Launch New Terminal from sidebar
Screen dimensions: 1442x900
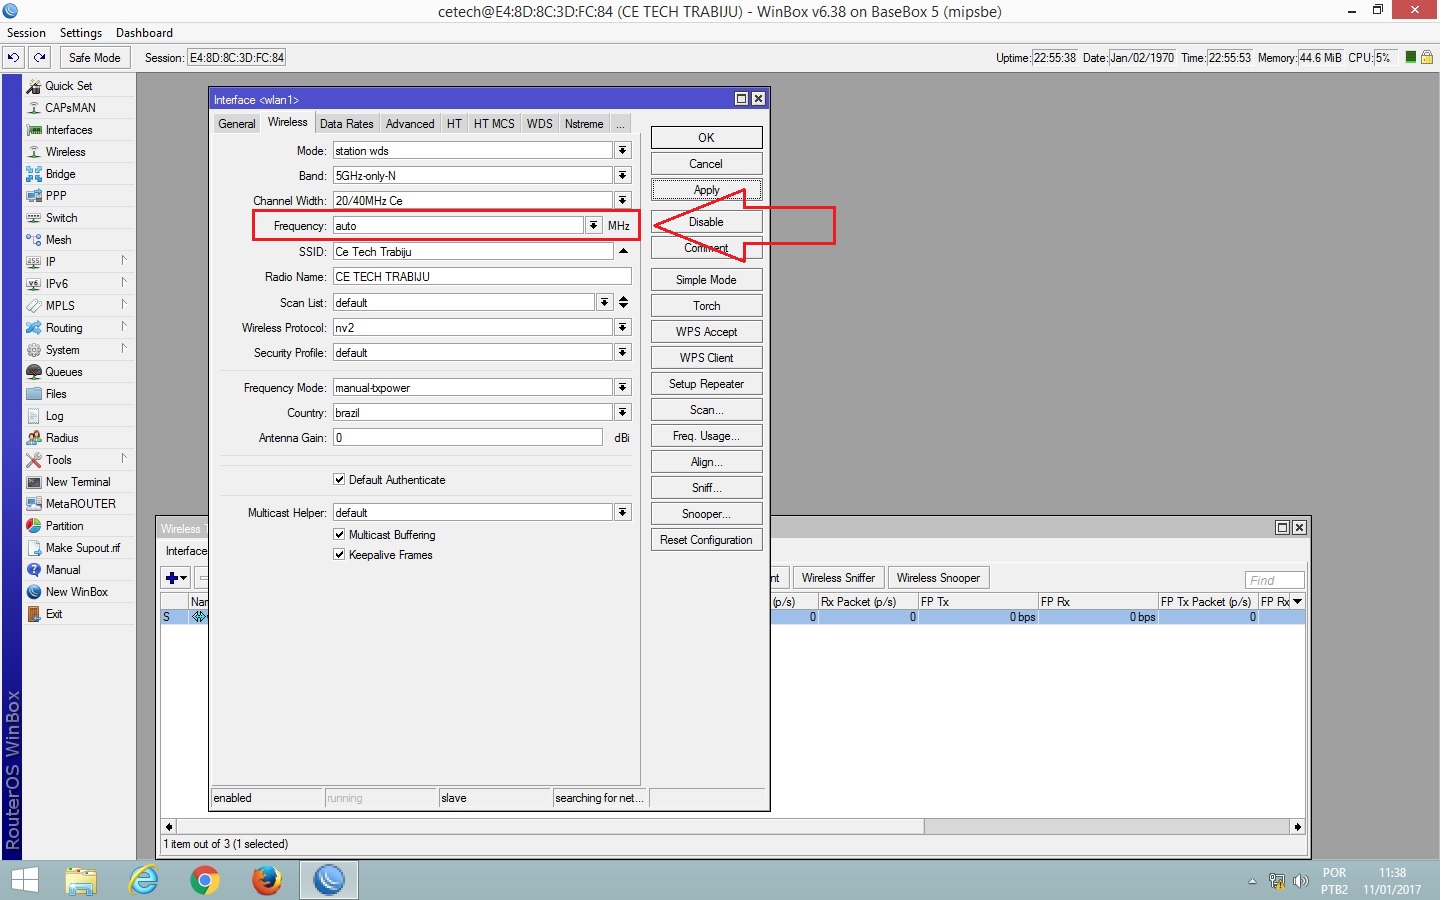pos(78,482)
